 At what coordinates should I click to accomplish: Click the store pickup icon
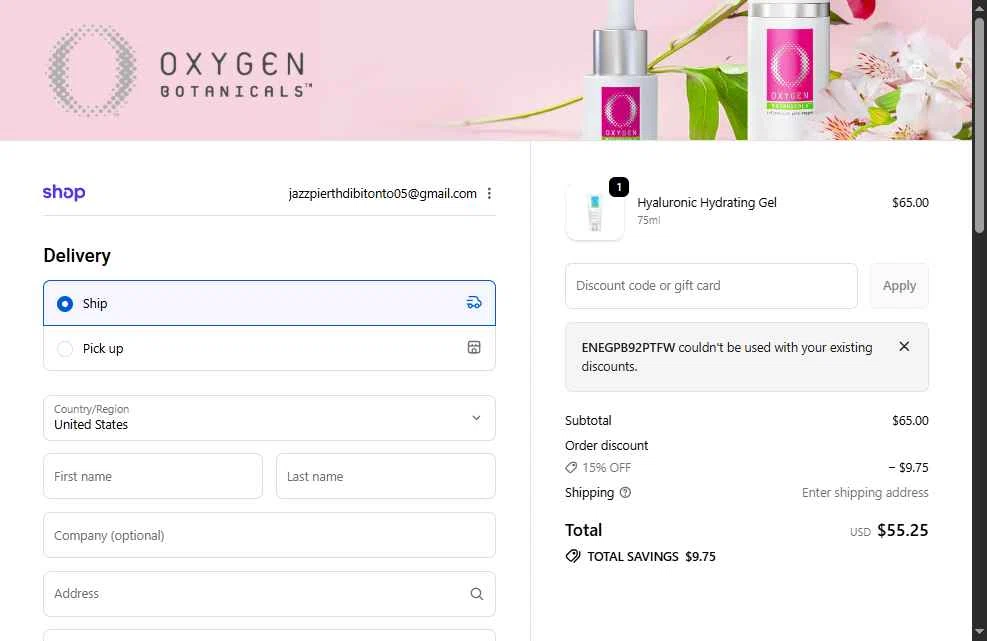coord(474,348)
